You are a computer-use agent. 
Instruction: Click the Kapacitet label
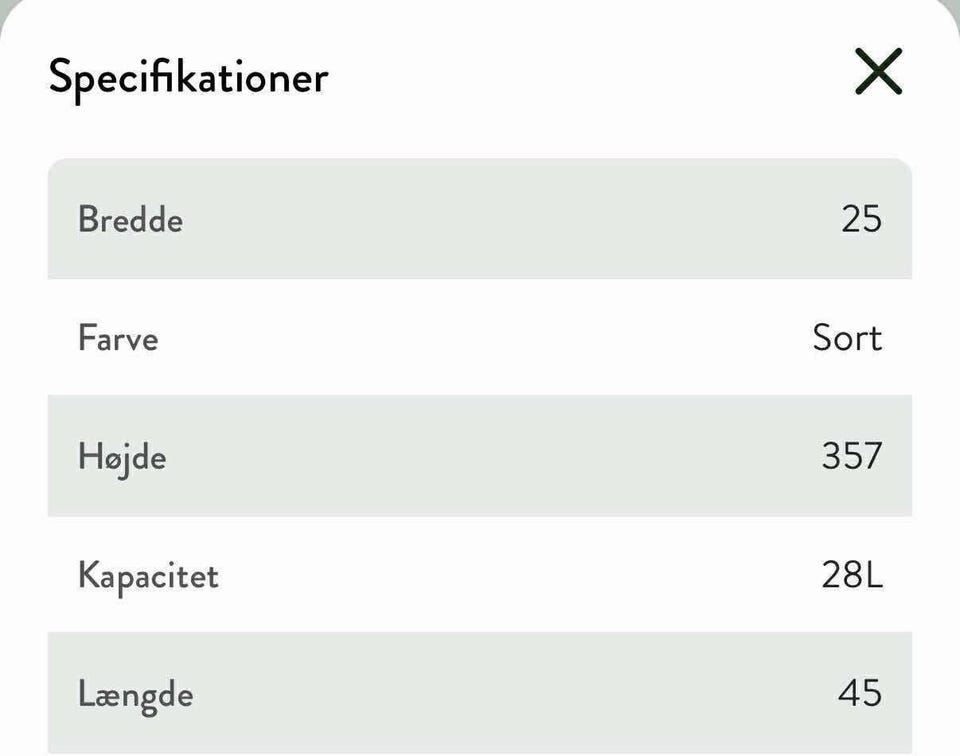click(148, 576)
